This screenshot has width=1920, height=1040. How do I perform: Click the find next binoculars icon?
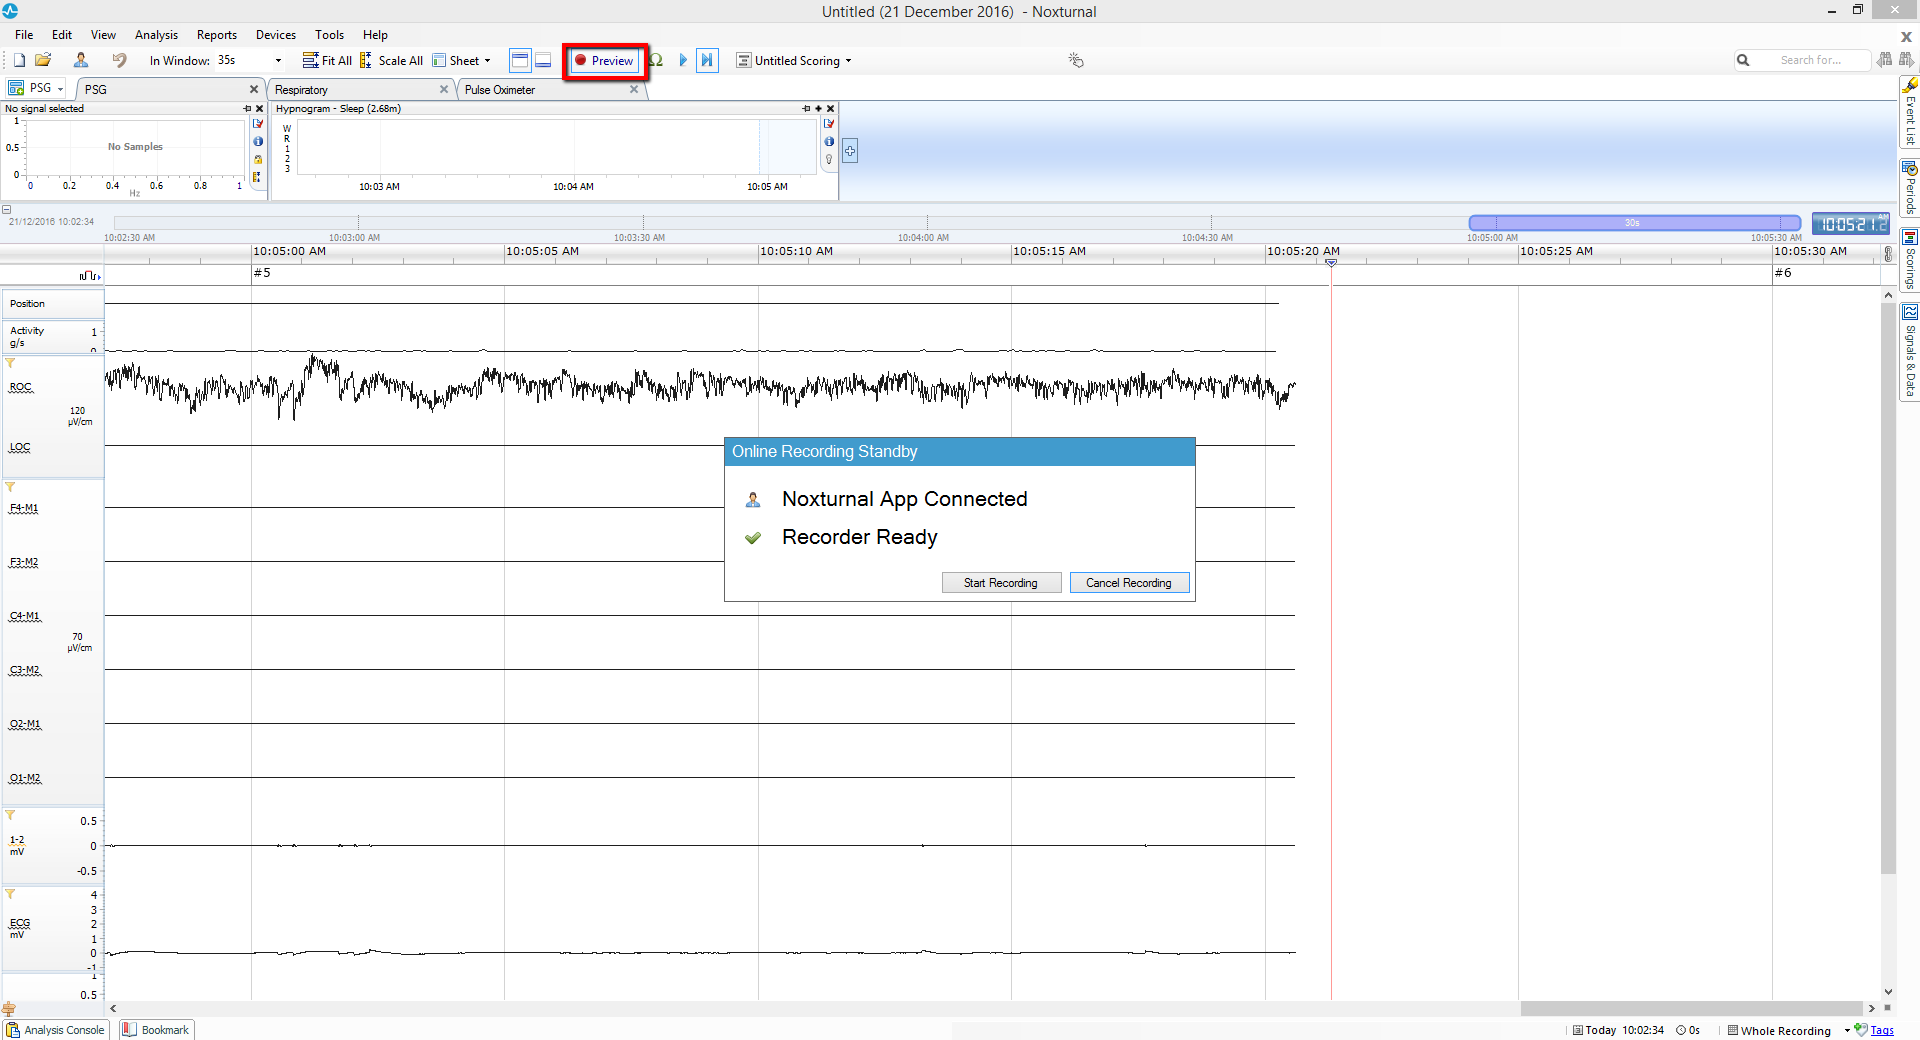pos(1906,60)
